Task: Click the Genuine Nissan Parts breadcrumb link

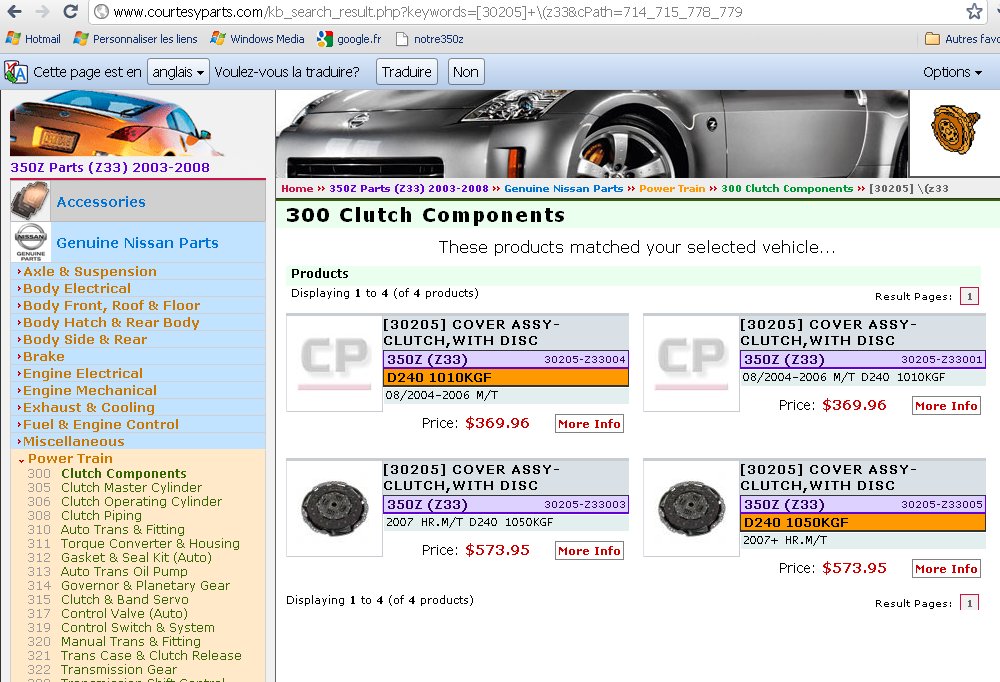Action: pyautogui.click(x=564, y=188)
